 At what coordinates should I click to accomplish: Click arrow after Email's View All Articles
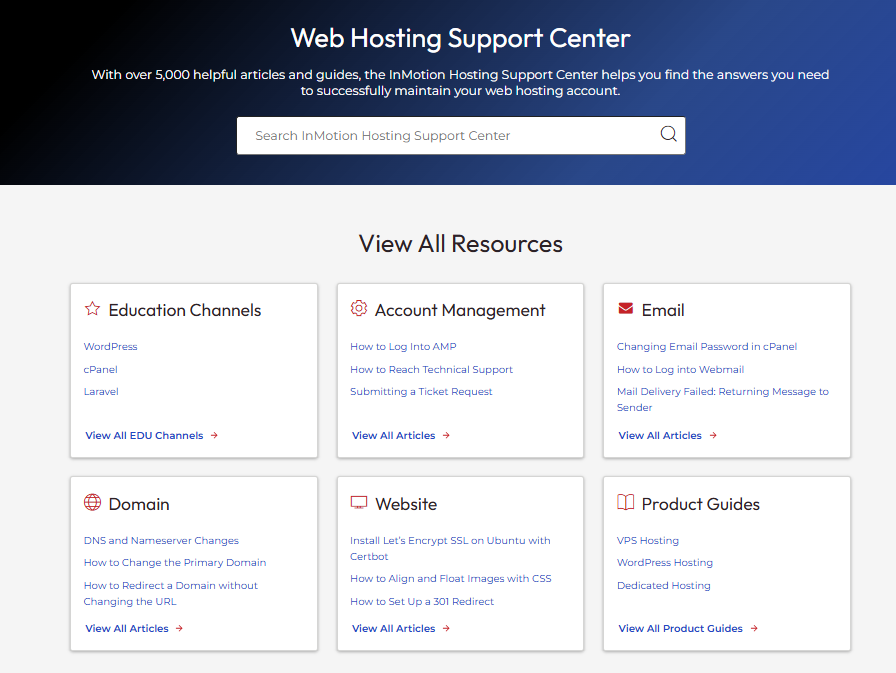tap(713, 435)
